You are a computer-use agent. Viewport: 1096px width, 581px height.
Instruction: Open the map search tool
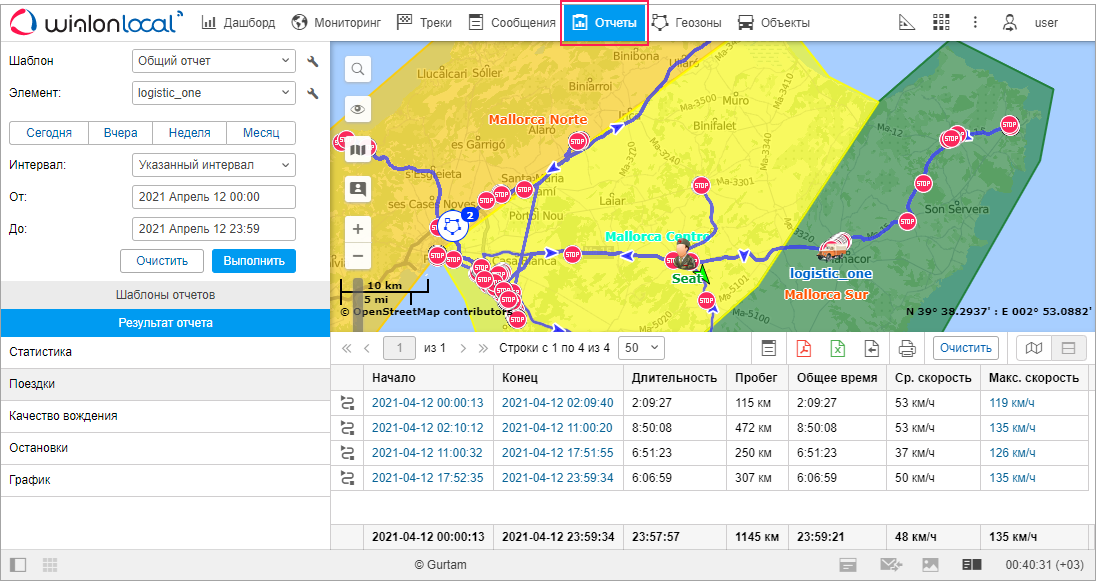click(358, 69)
